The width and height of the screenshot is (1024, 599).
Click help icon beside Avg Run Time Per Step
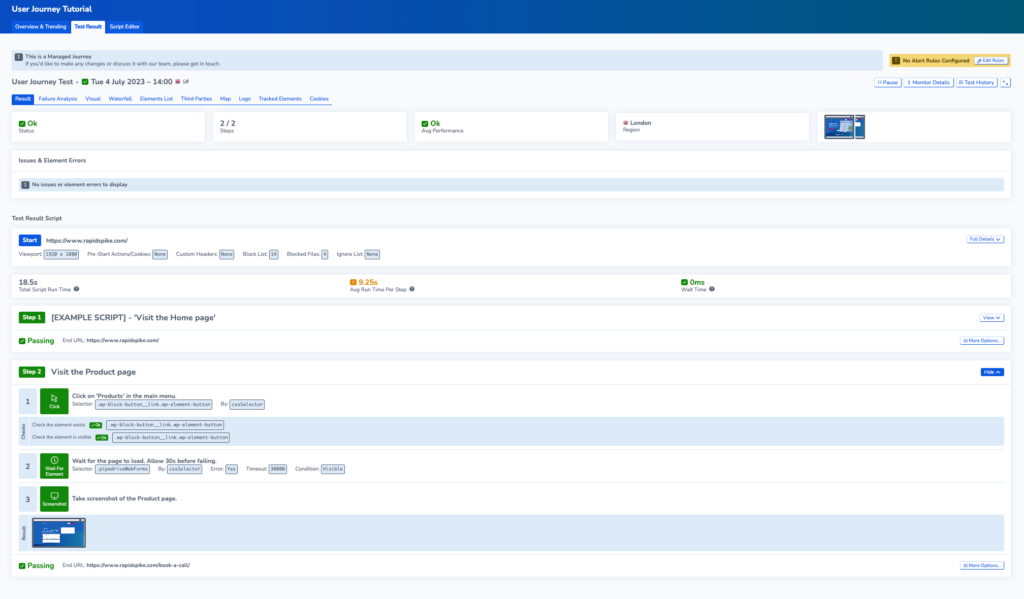pos(411,289)
